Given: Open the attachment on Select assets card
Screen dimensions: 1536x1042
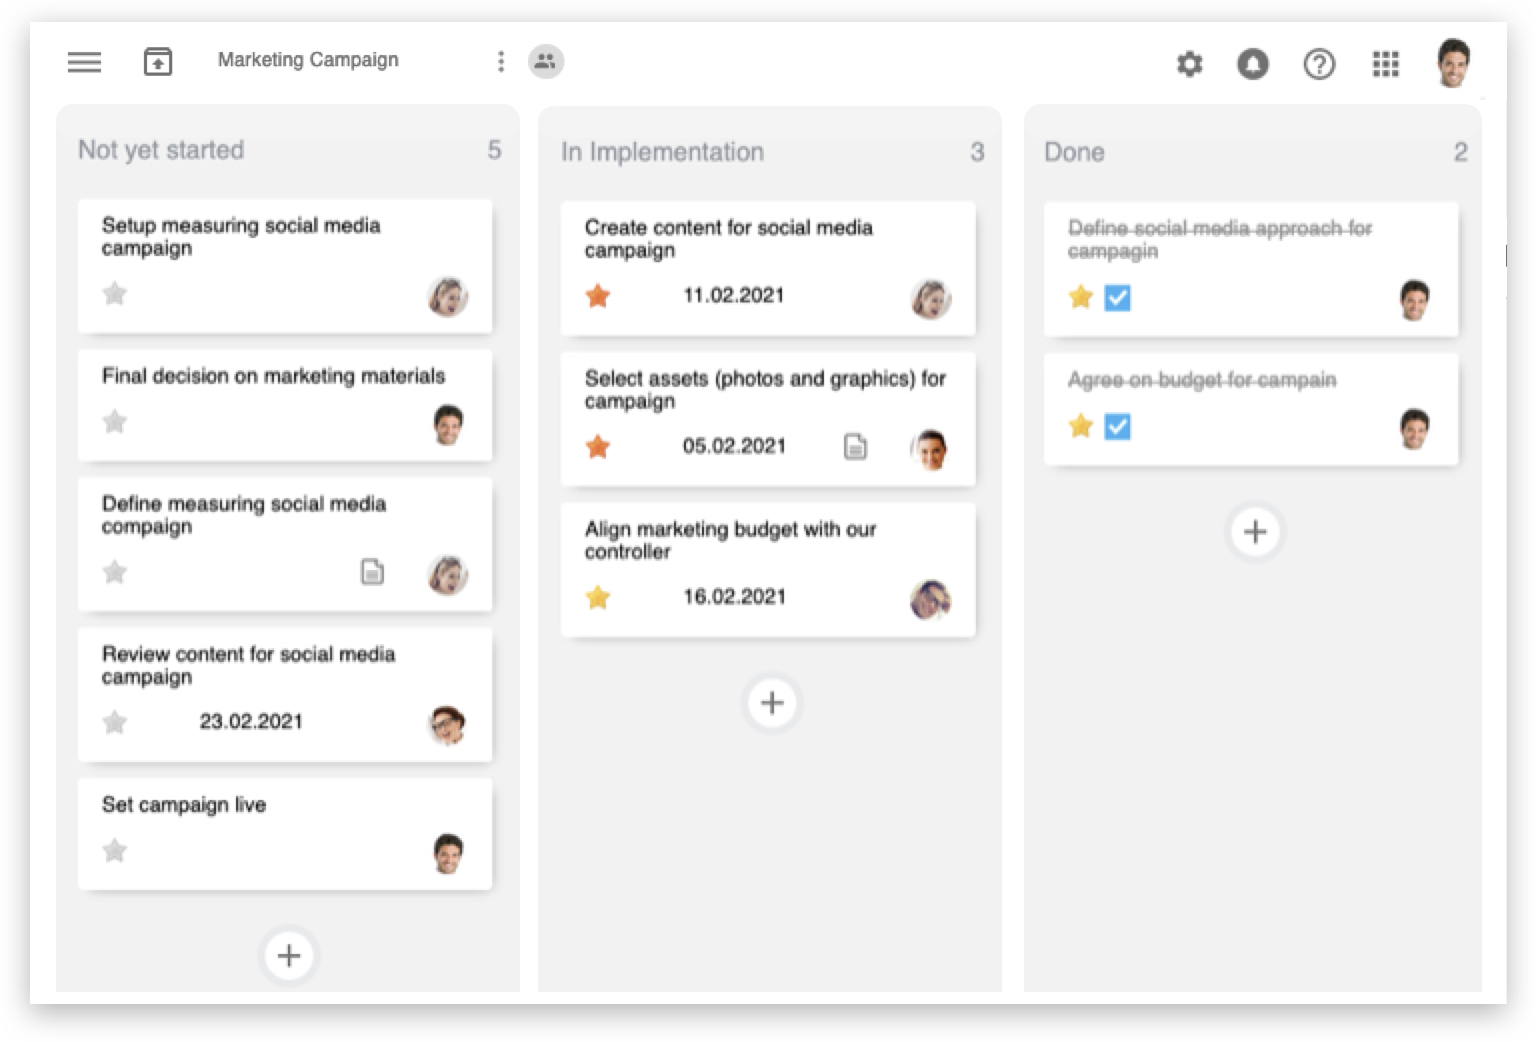Looking at the screenshot, I should 855,446.
